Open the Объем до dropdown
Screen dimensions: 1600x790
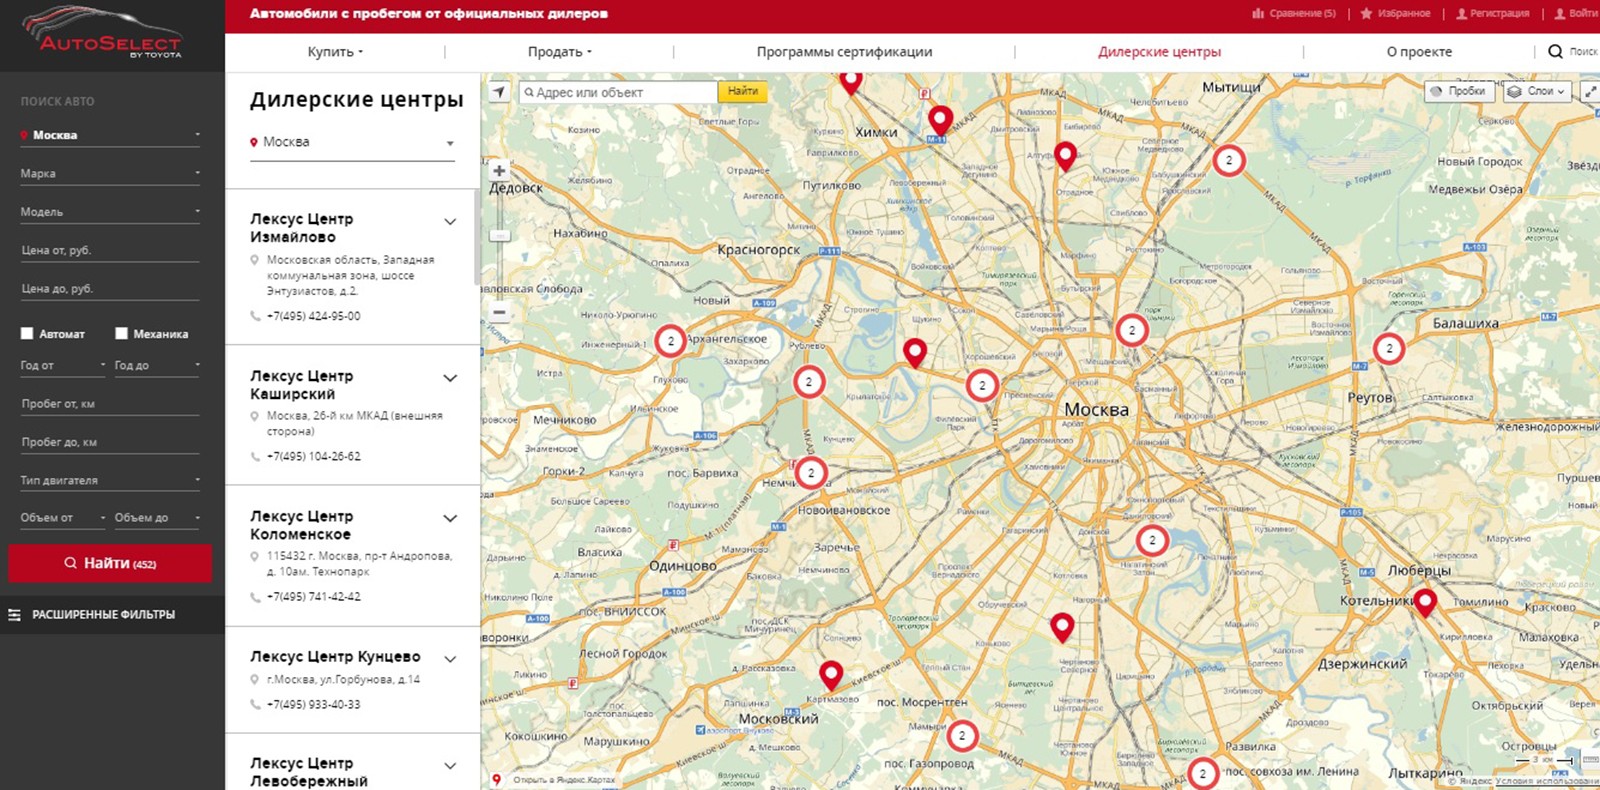tap(157, 518)
